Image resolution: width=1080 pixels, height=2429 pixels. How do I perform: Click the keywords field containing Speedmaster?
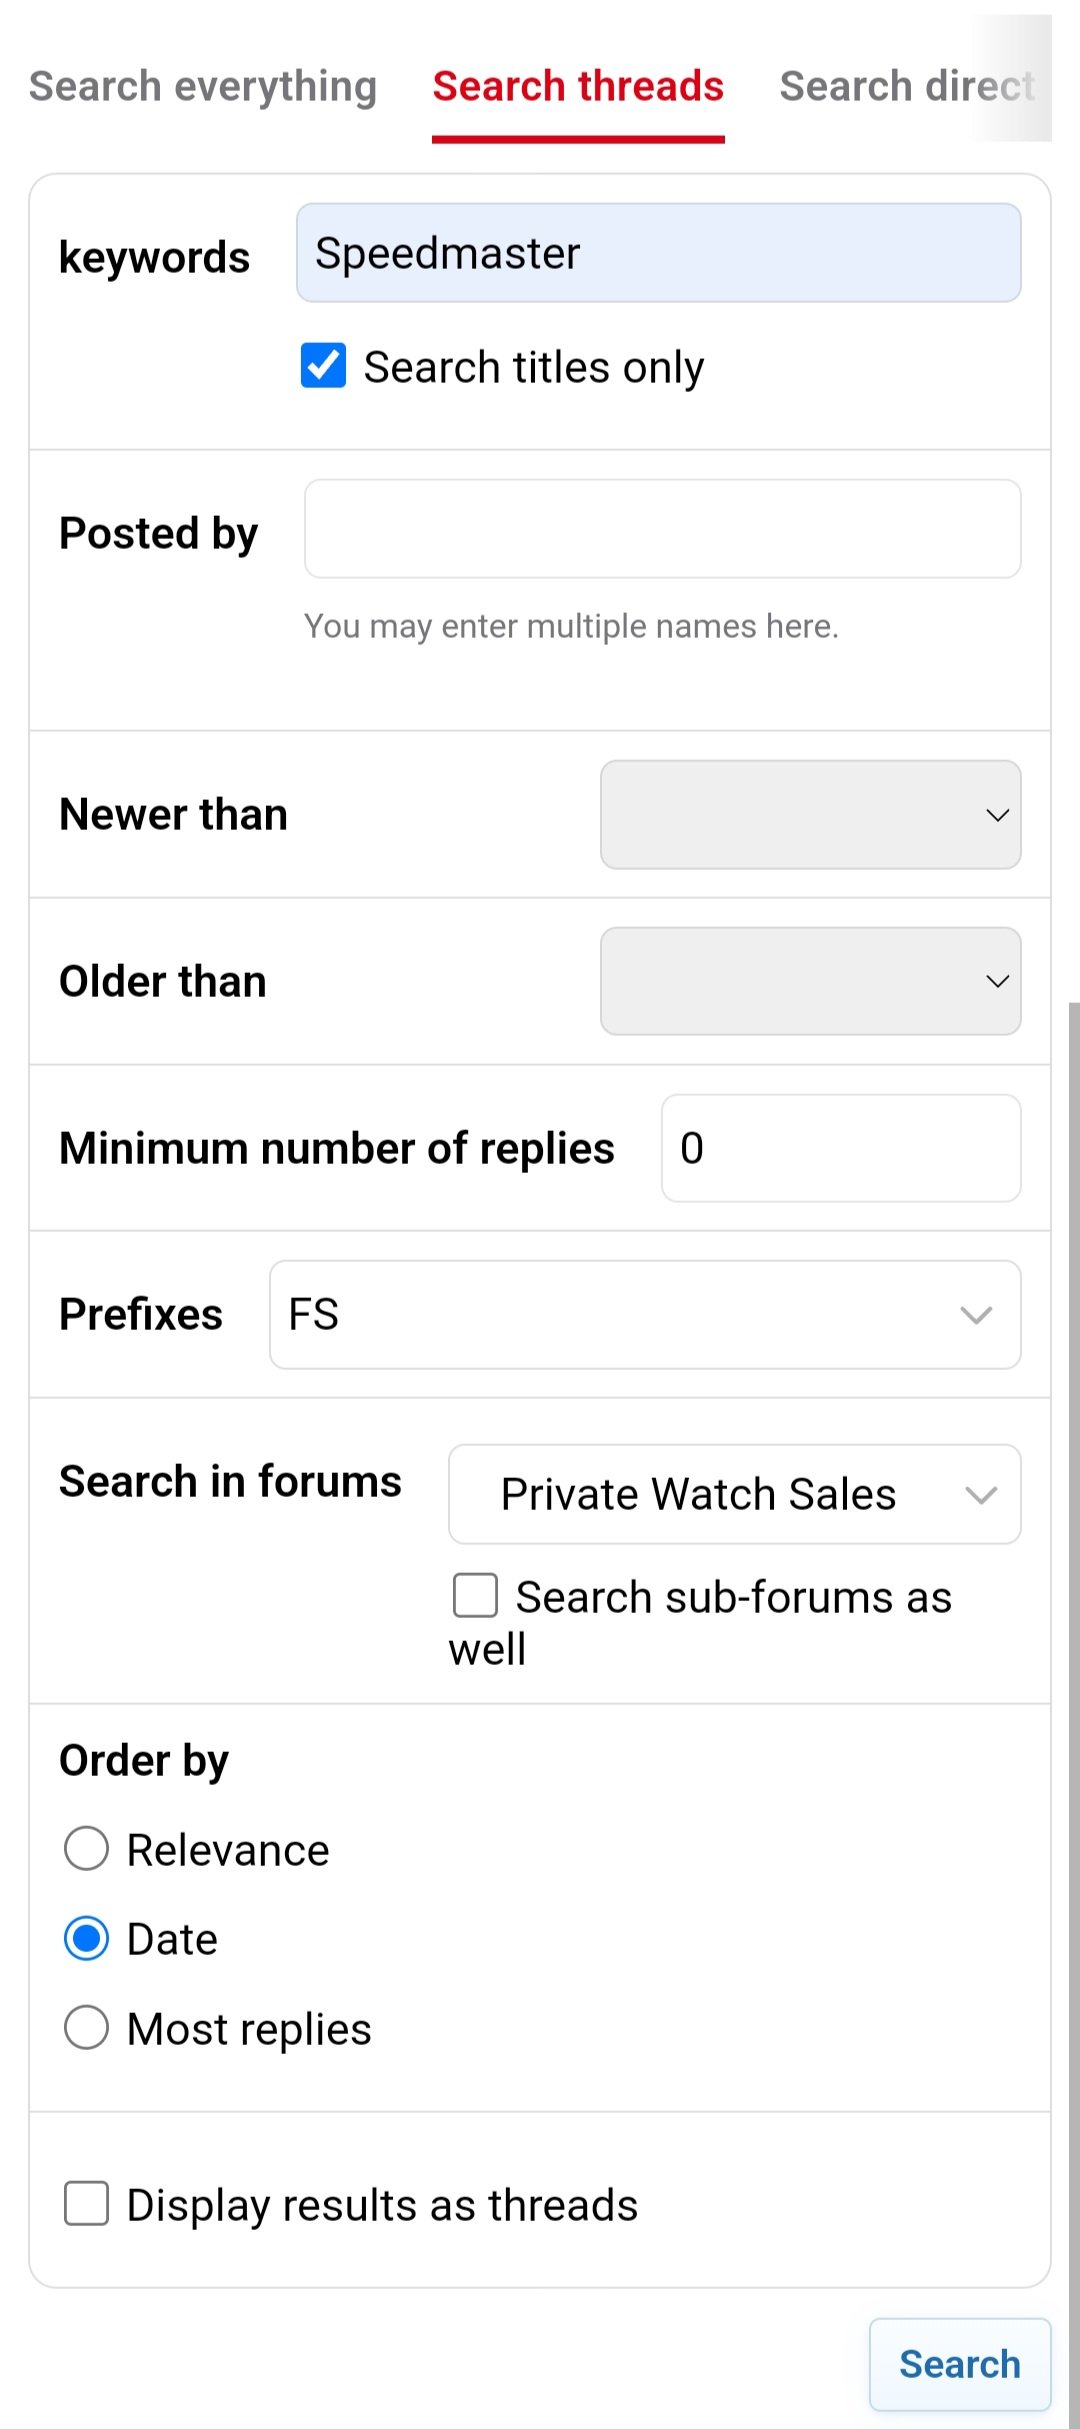[658, 253]
